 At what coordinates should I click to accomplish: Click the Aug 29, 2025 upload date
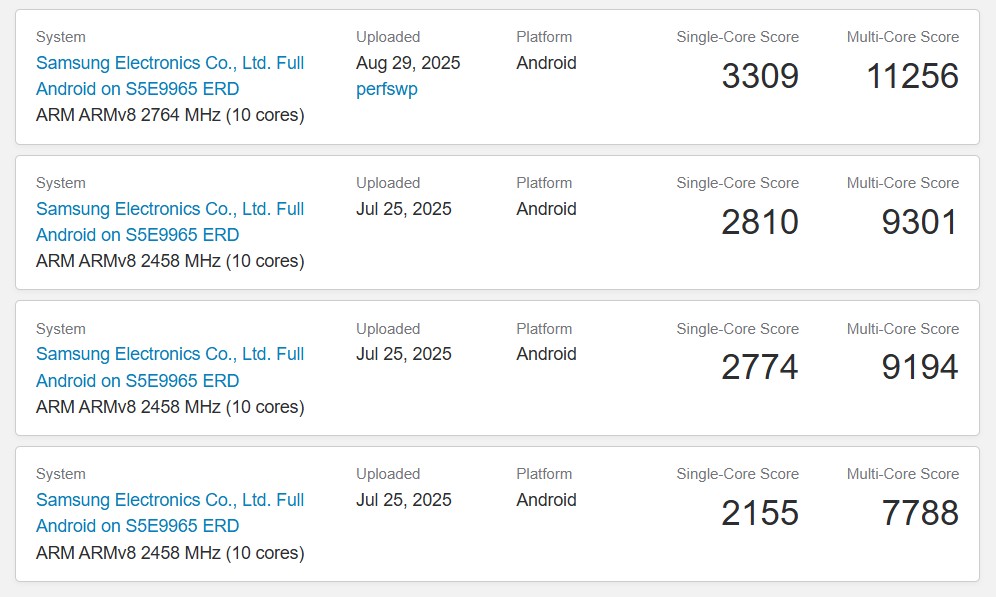click(x=408, y=63)
